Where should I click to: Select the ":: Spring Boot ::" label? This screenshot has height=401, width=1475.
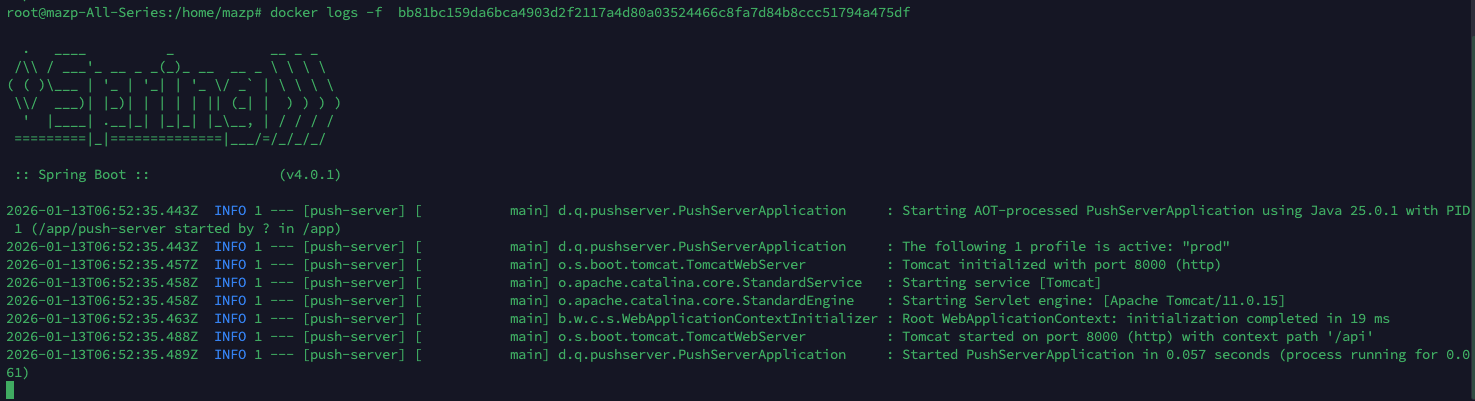[82, 175]
